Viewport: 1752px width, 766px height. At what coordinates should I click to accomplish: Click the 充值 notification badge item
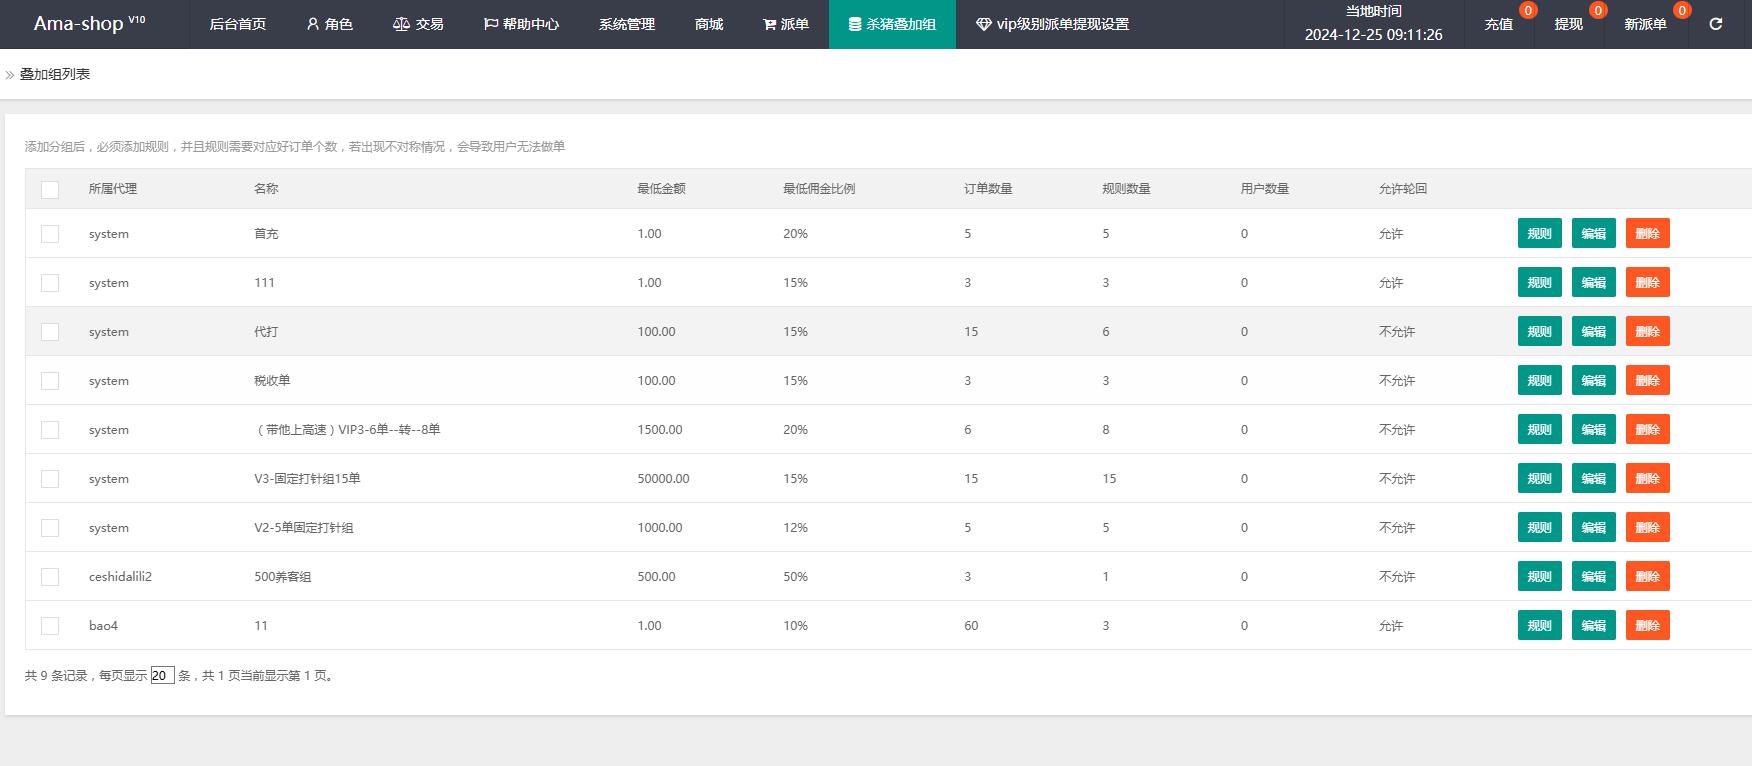click(1499, 24)
